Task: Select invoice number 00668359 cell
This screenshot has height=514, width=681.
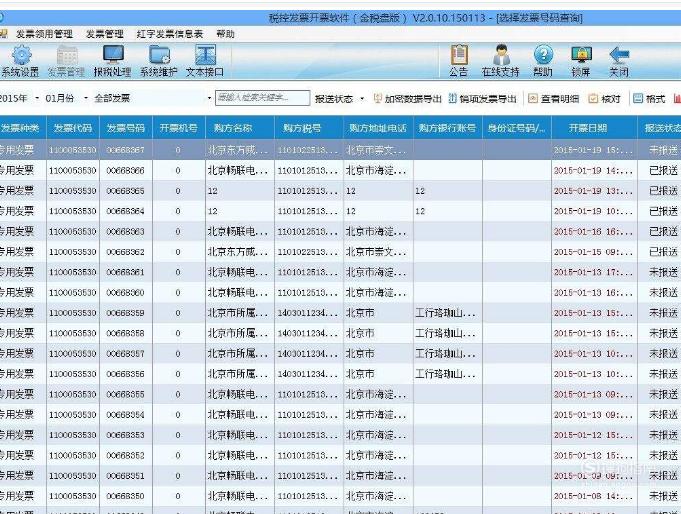Action: point(126,313)
